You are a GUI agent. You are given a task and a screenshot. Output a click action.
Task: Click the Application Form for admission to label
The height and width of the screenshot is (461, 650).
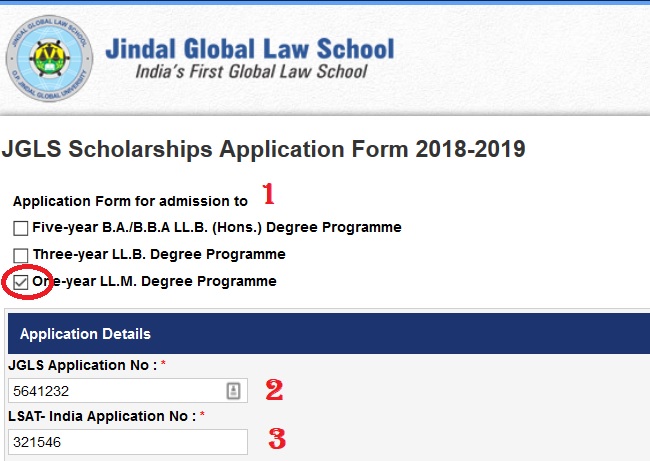click(x=130, y=200)
